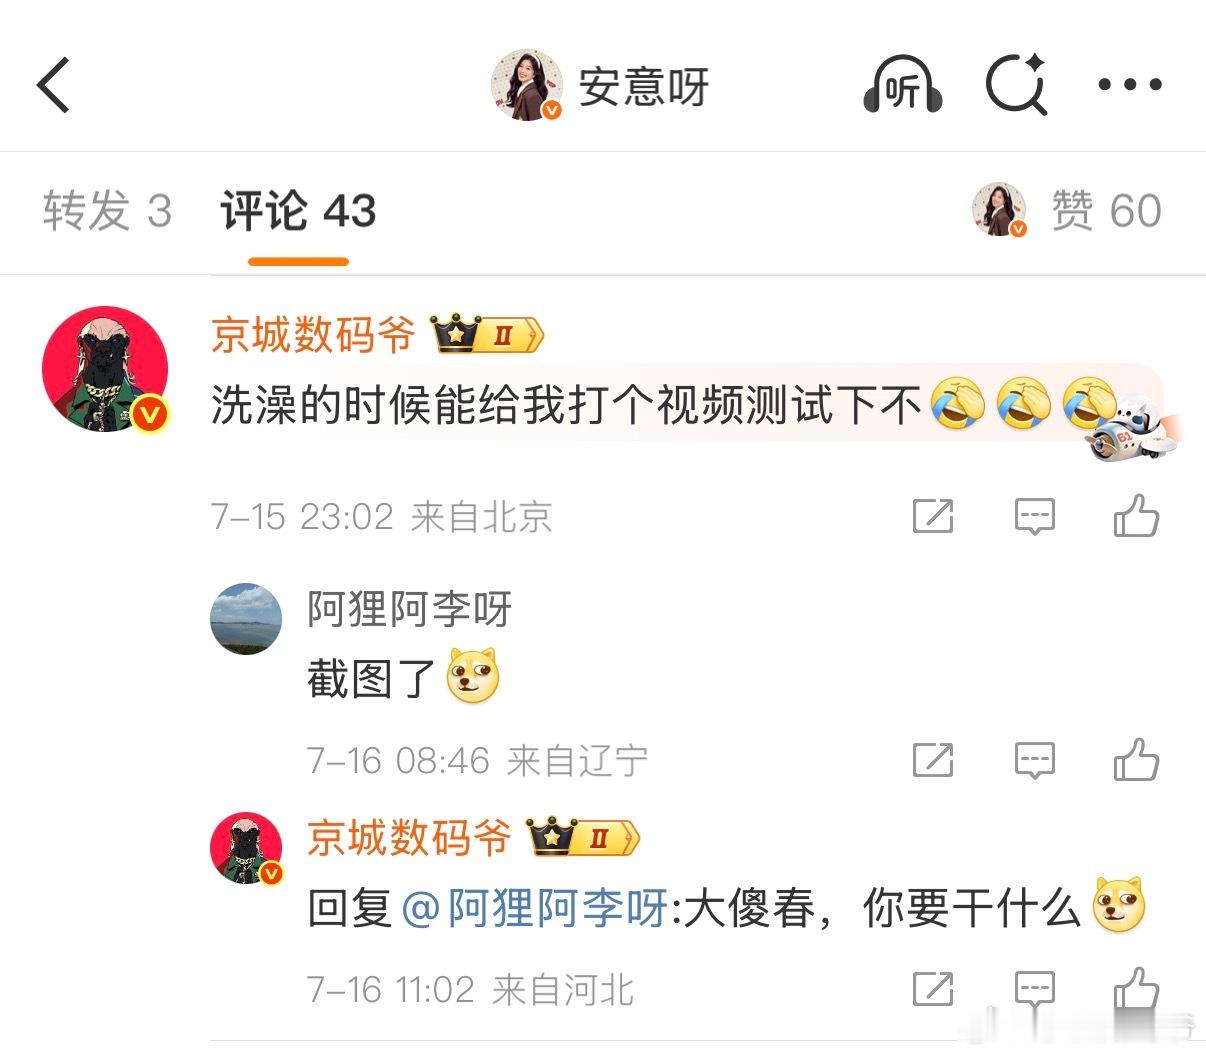
Task: Open 安意呀 profile from header
Action: click(600, 86)
